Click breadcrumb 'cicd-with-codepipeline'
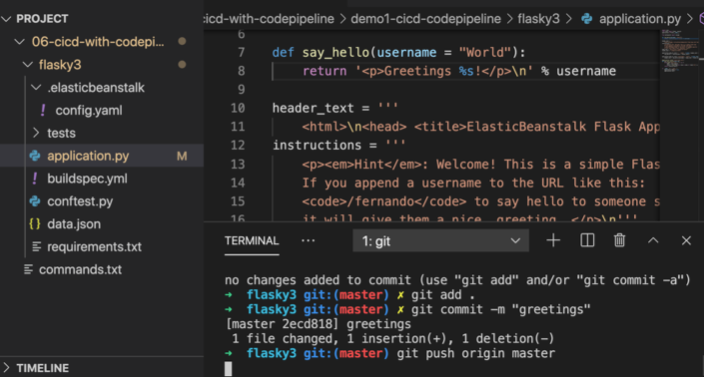The image size is (704, 377). click(x=269, y=19)
